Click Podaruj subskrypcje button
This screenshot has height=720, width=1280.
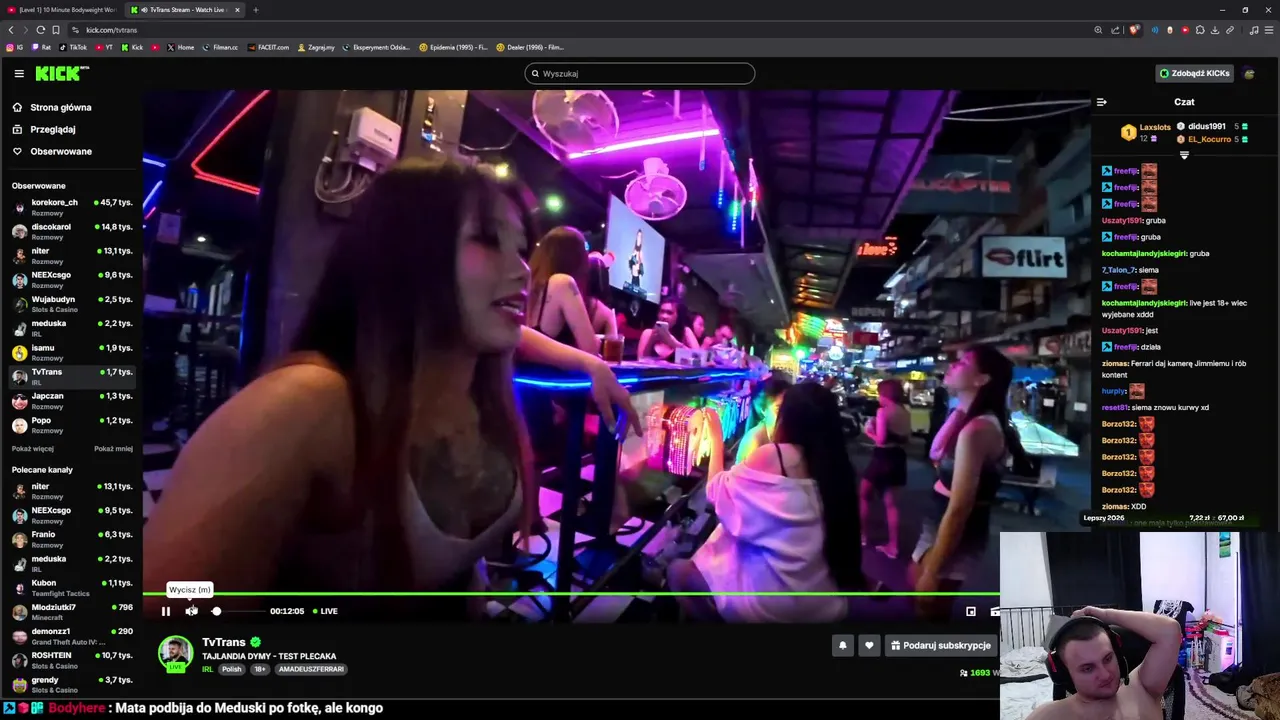pos(941,646)
